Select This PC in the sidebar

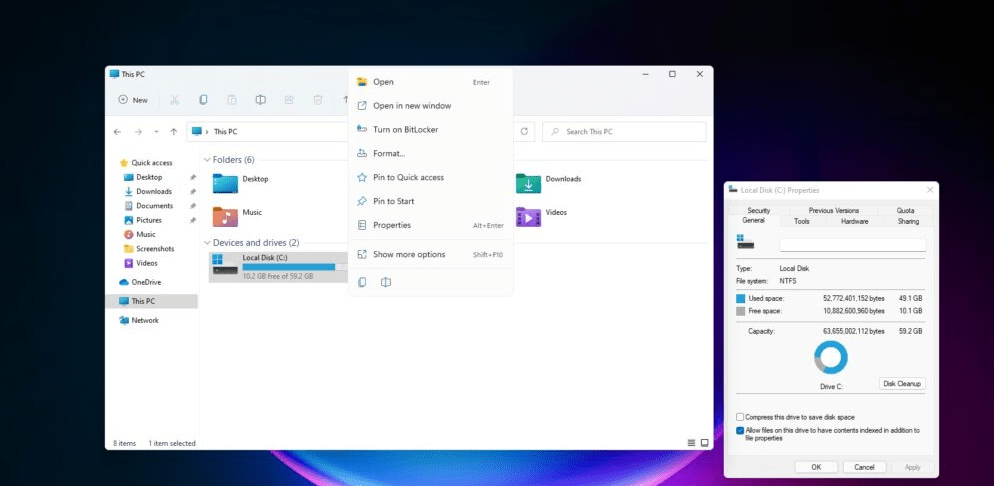pos(152,302)
